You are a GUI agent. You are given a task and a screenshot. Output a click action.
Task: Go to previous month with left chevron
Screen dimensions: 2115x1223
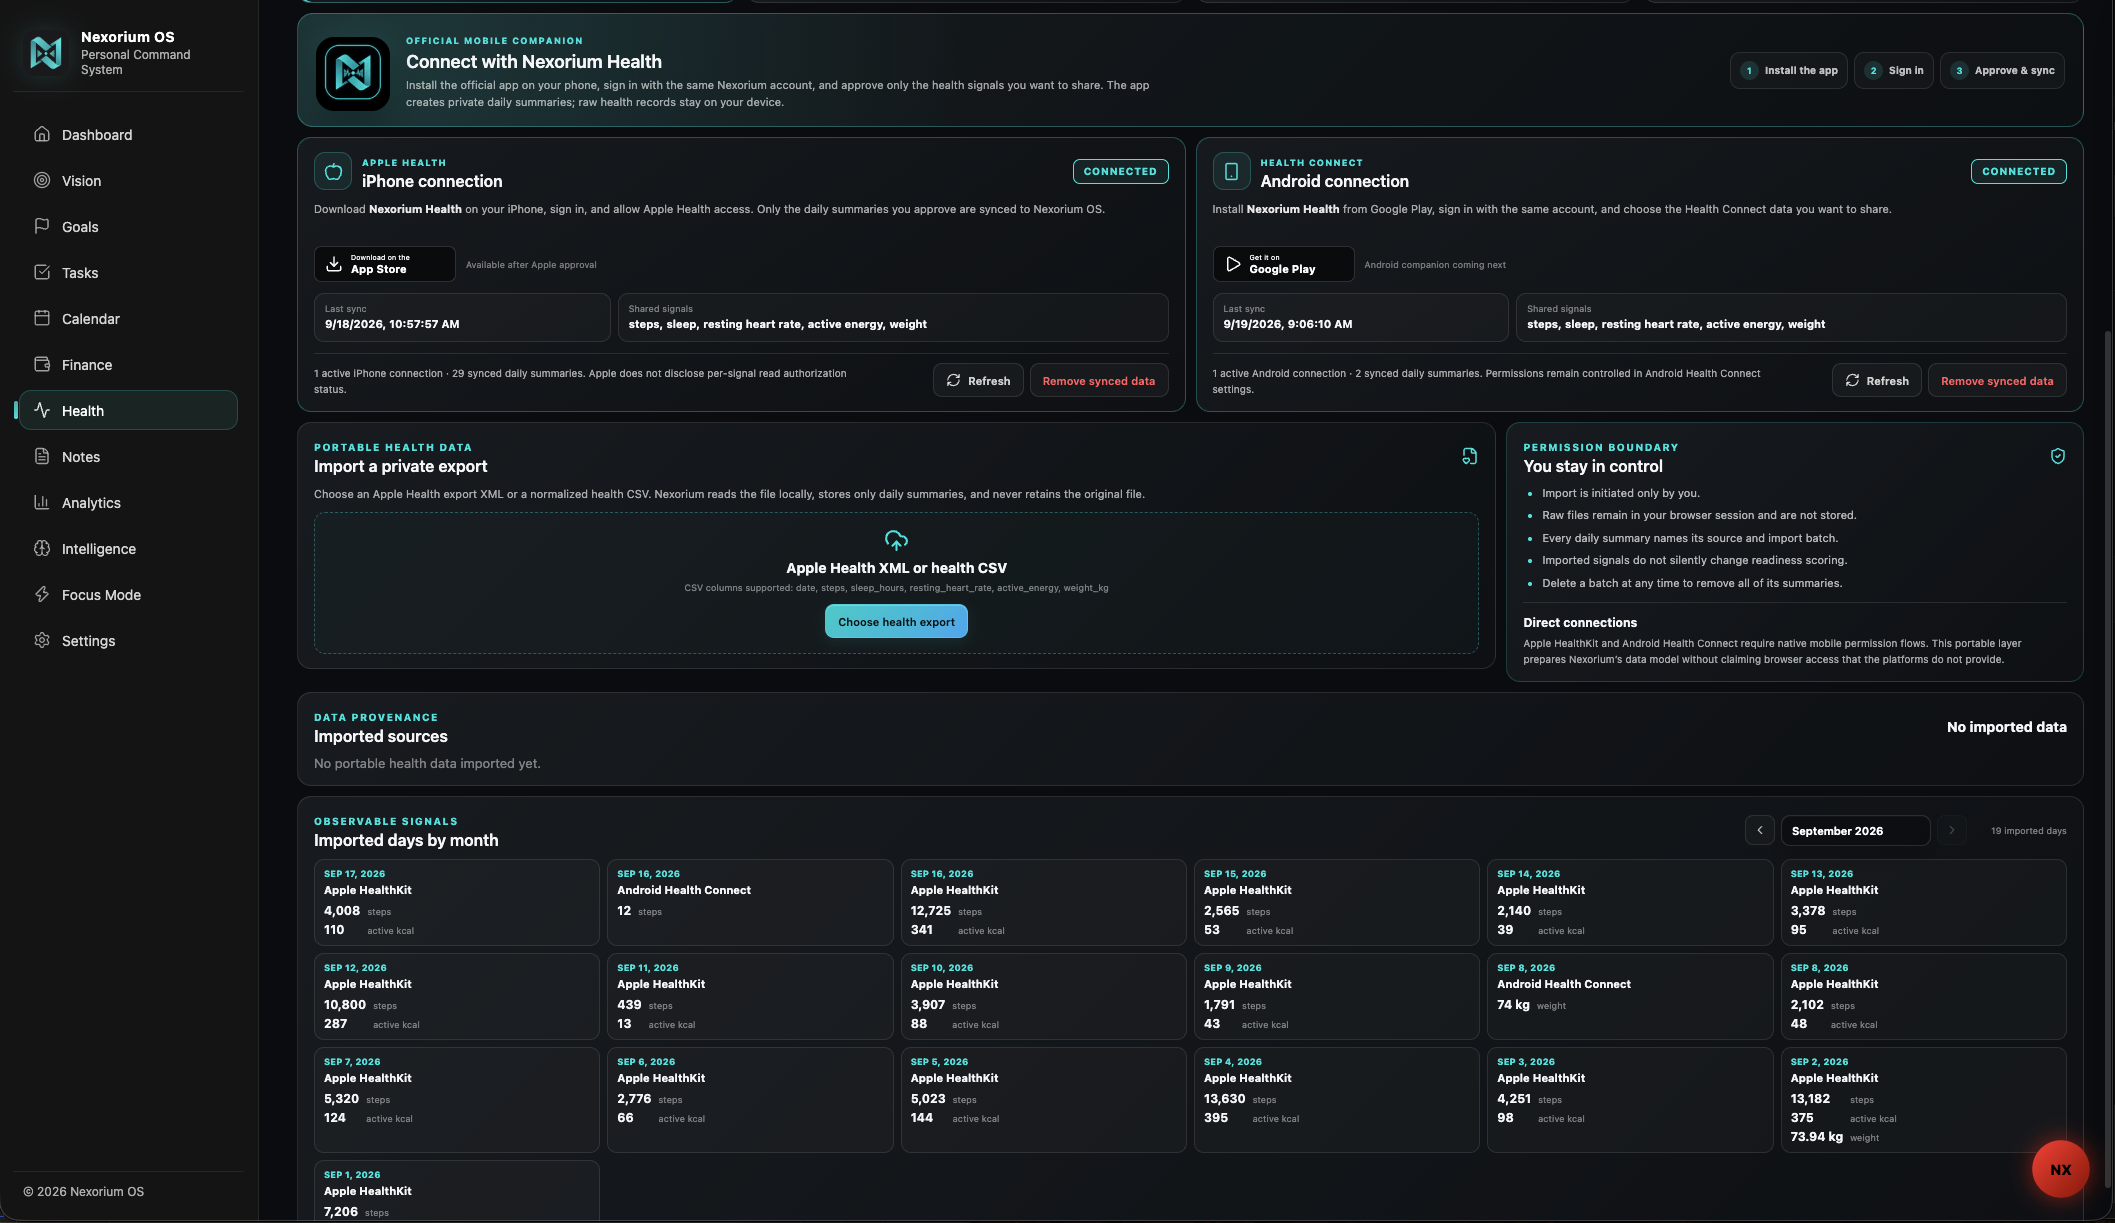(1760, 830)
